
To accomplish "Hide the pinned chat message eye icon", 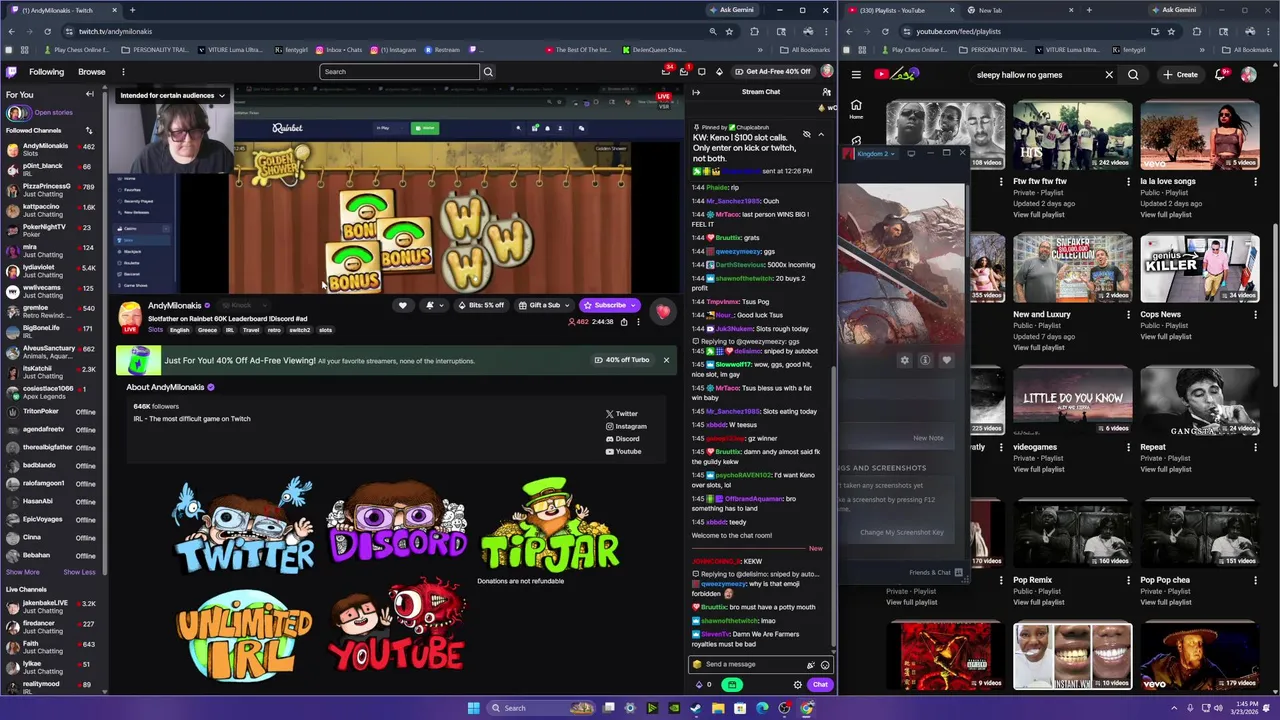I will pos(806,134).
